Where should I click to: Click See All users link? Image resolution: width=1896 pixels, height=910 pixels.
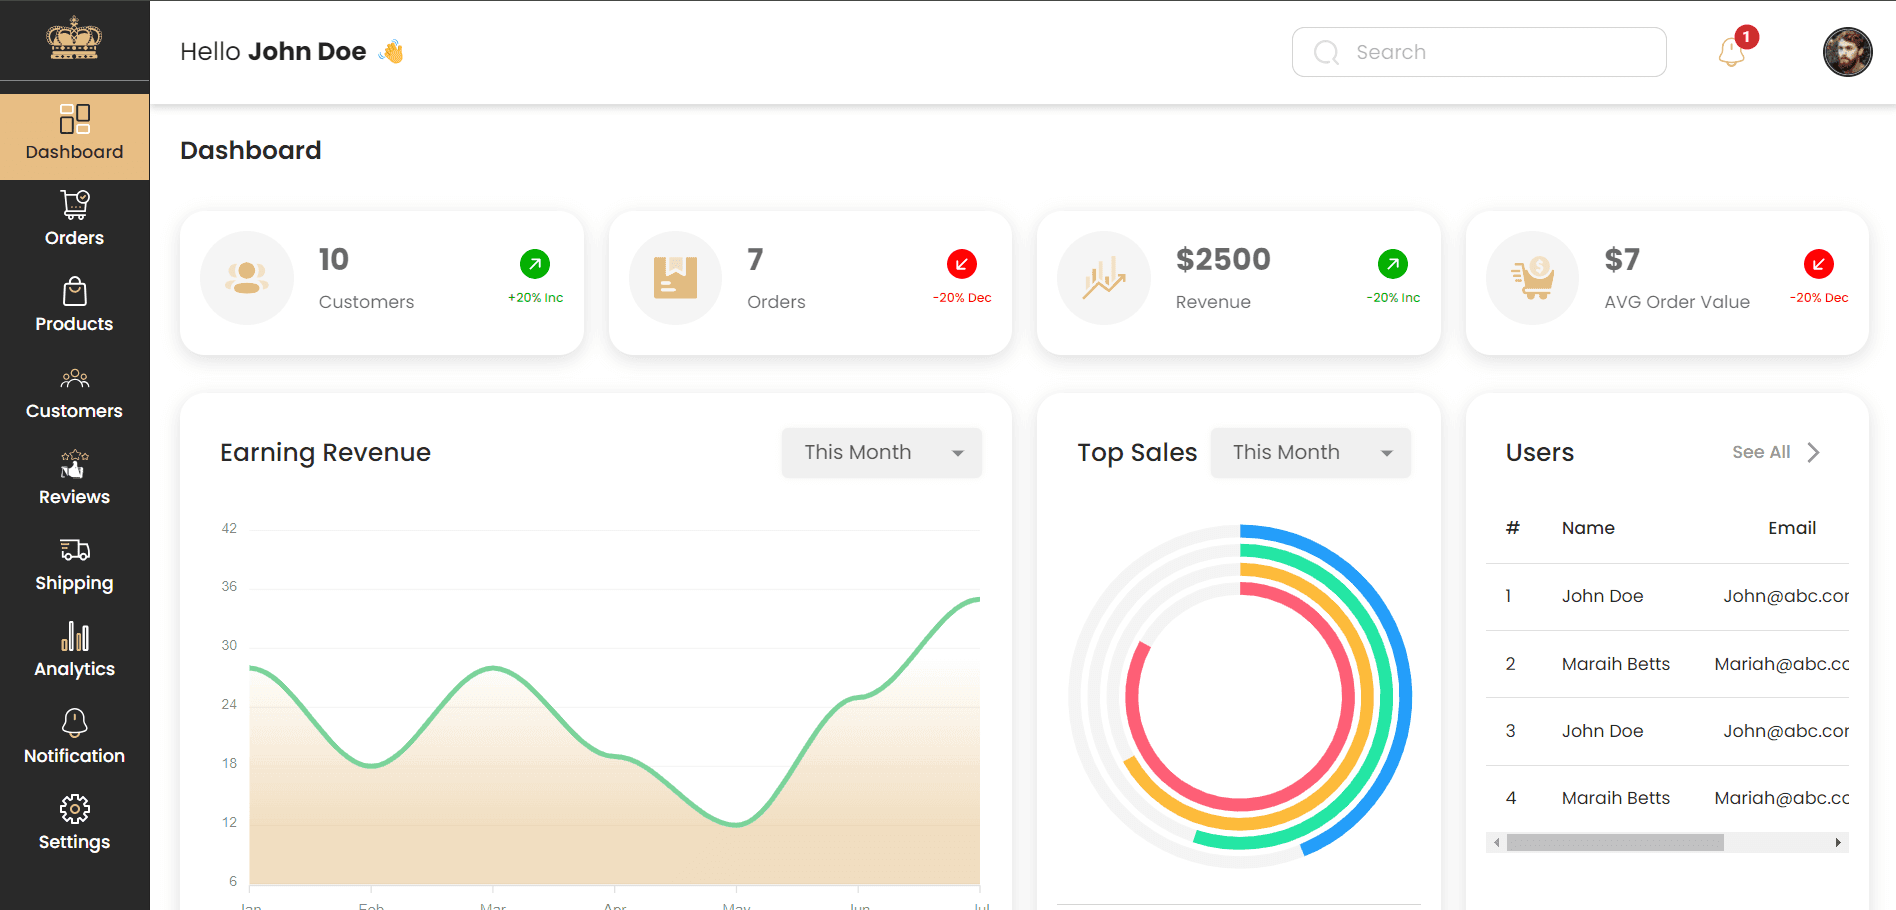point(1761,452)
